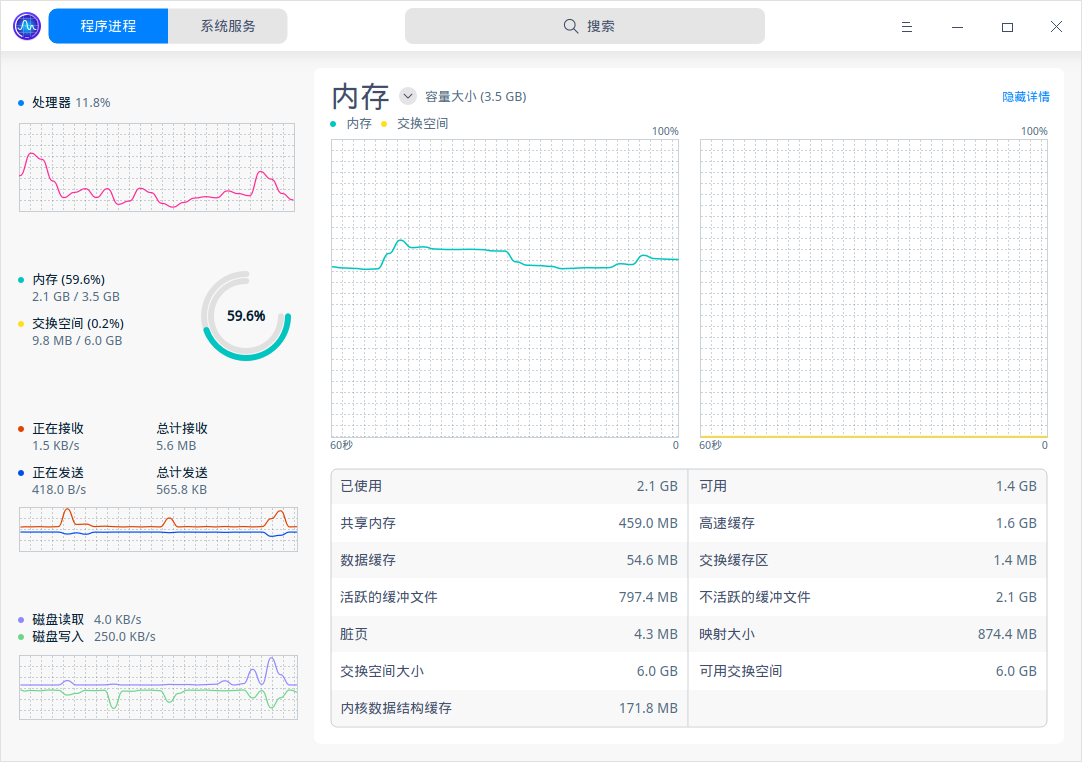Select the 处理器 CPU usage graph in sidebar
1082x762 pixels.
coord(156,167)
